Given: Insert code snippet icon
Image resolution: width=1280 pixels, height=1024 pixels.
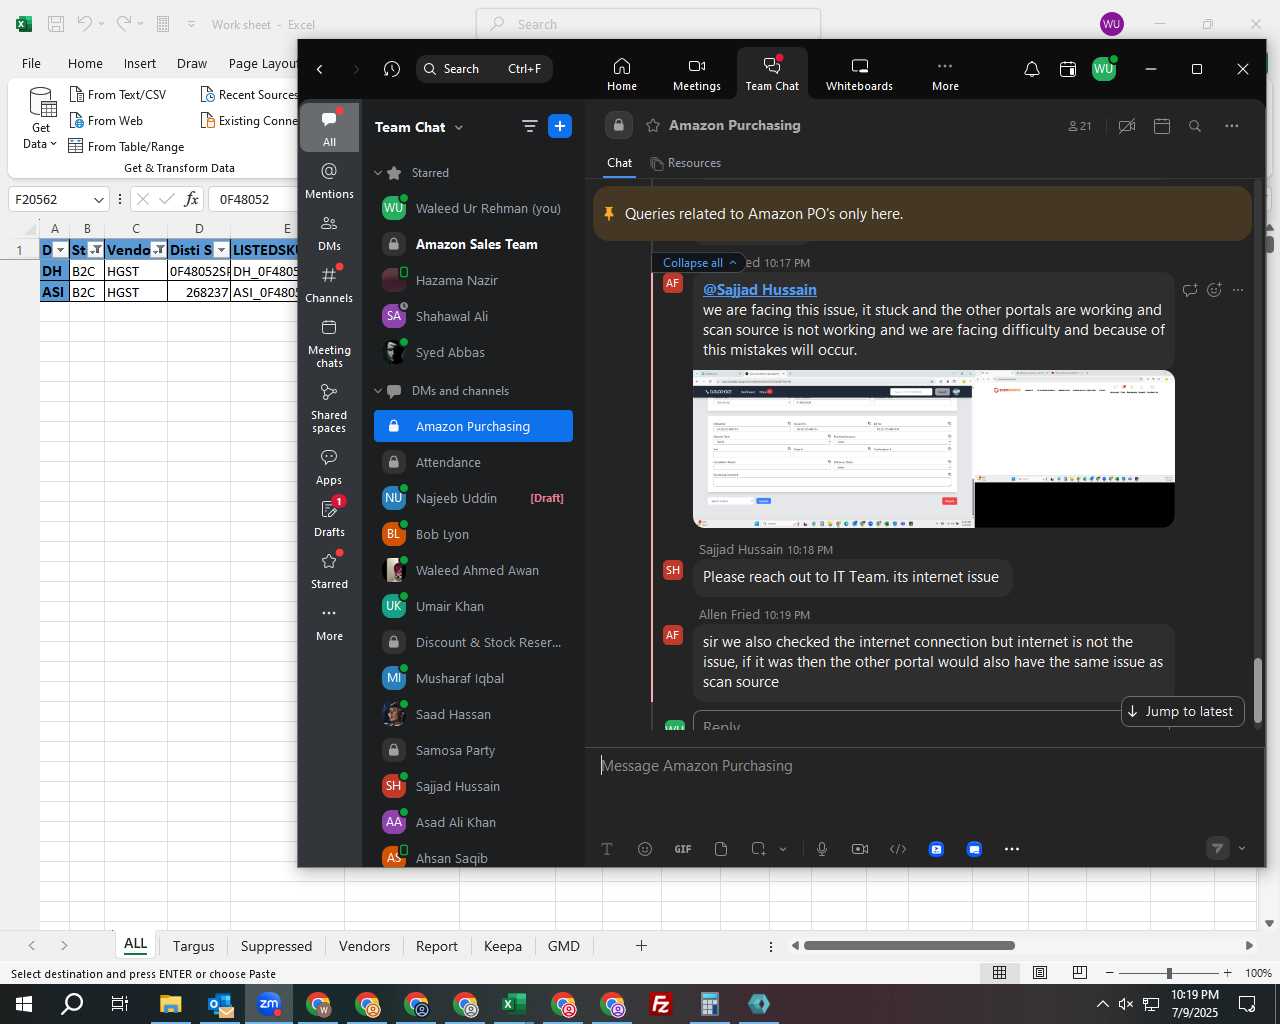Looking at the screenshot, I should pyautogui.click(x=898, y=849).
